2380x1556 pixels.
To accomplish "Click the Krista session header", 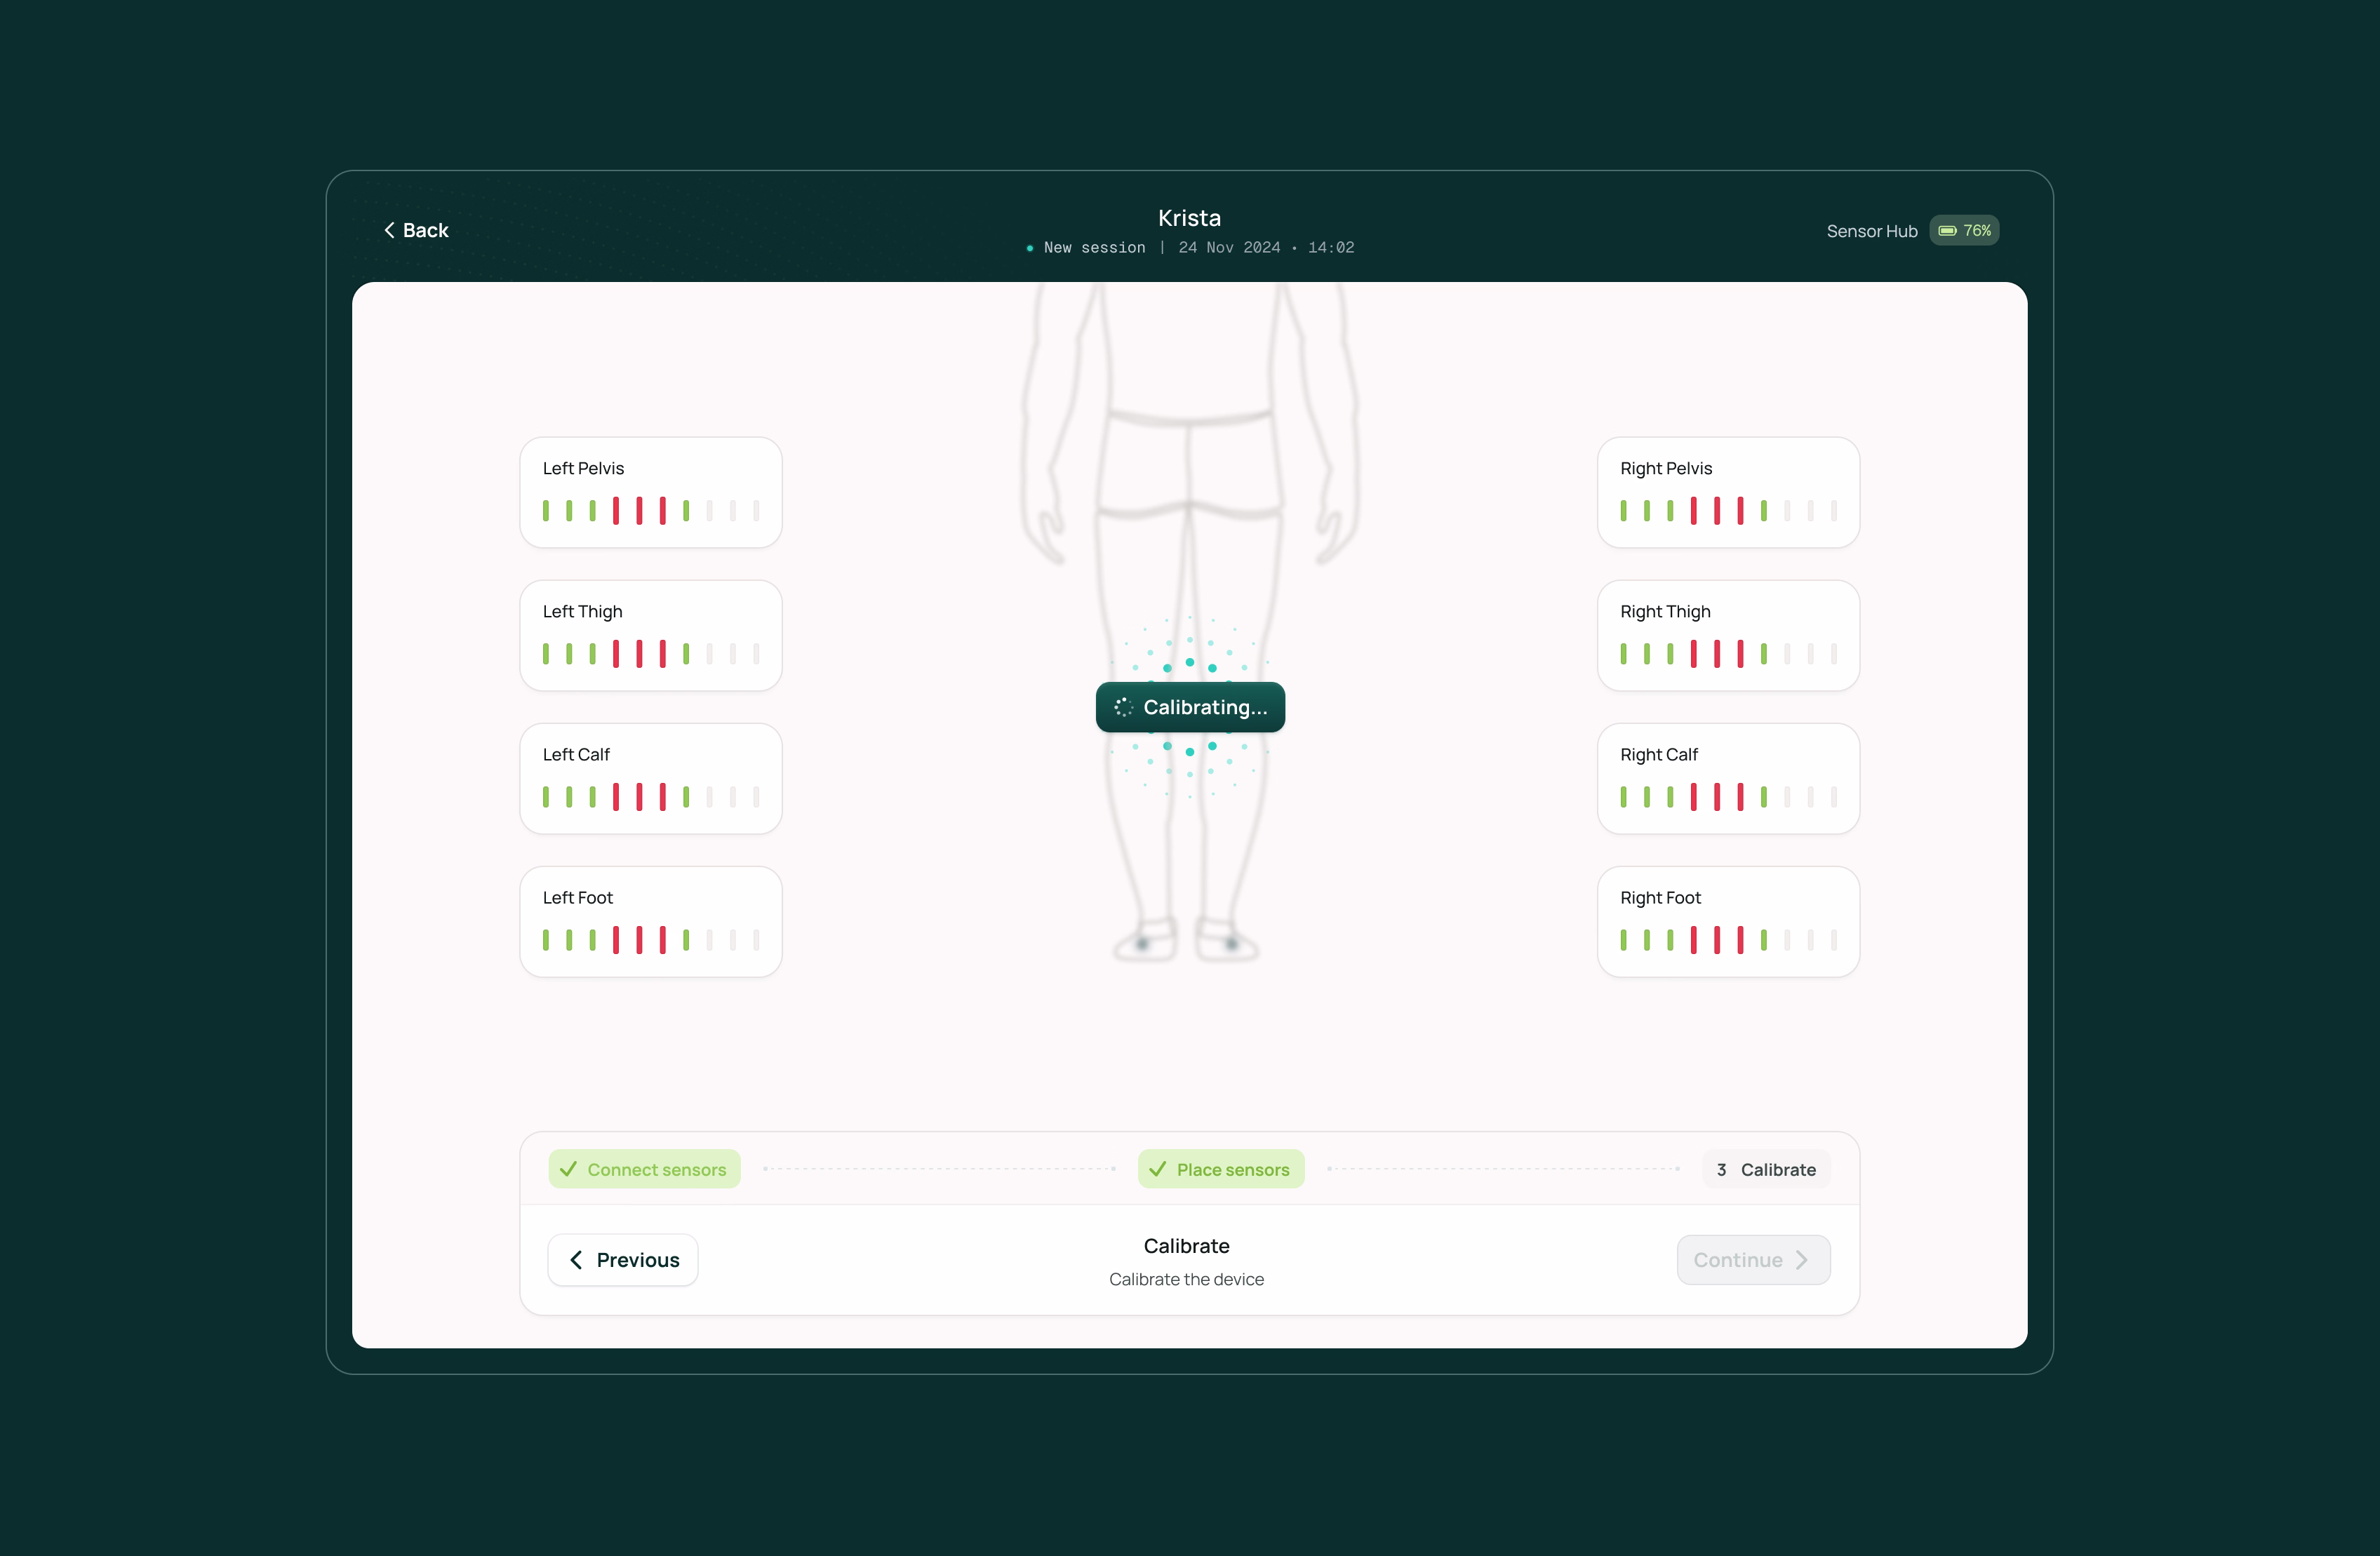I will tap(1188, 217).
